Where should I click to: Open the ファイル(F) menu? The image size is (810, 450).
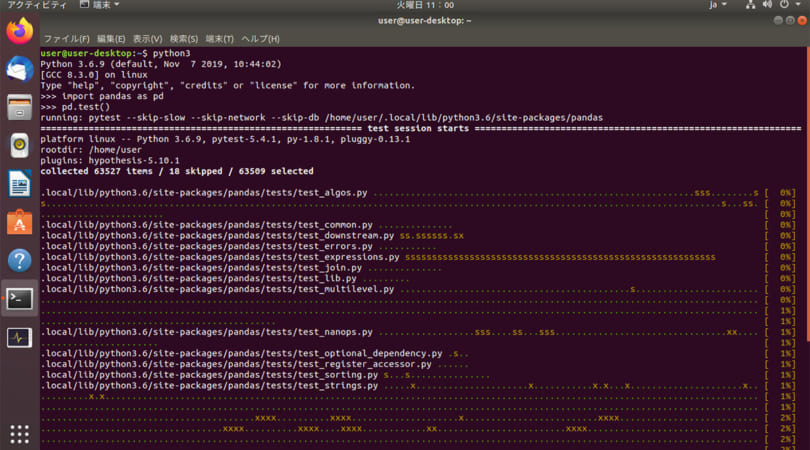click(x=66, y=39)
